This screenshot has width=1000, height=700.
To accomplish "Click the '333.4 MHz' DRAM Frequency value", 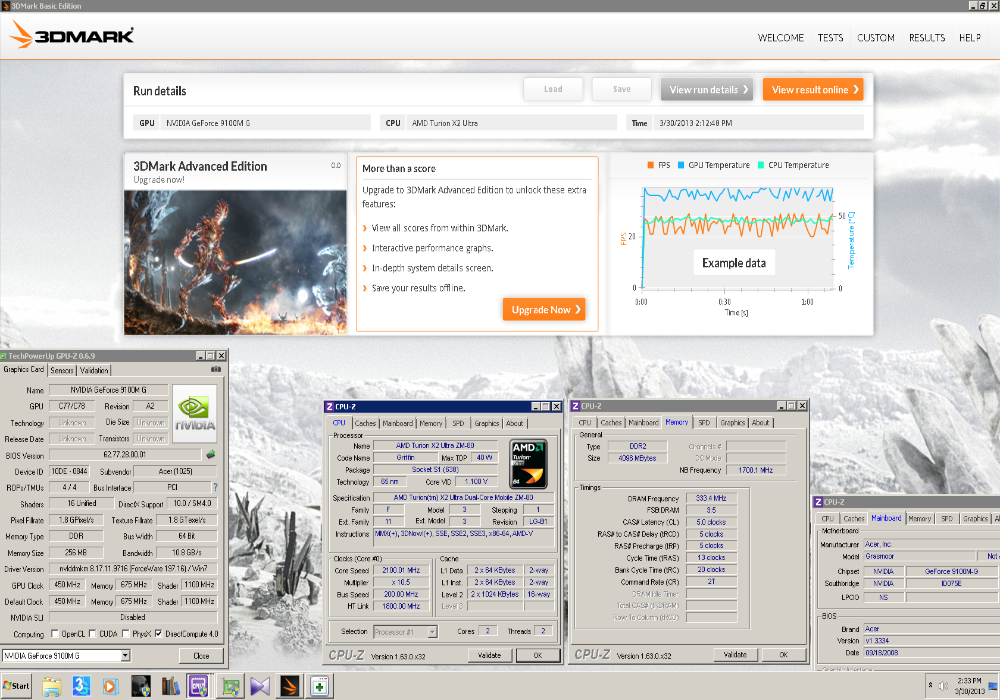I will click(x=711, y=498).
